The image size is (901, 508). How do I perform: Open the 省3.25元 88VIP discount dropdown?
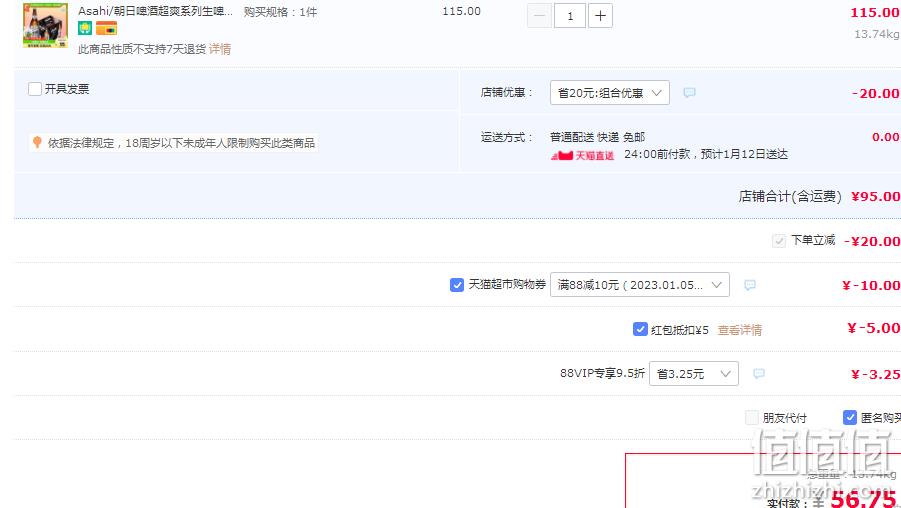(x=694, y=374)
